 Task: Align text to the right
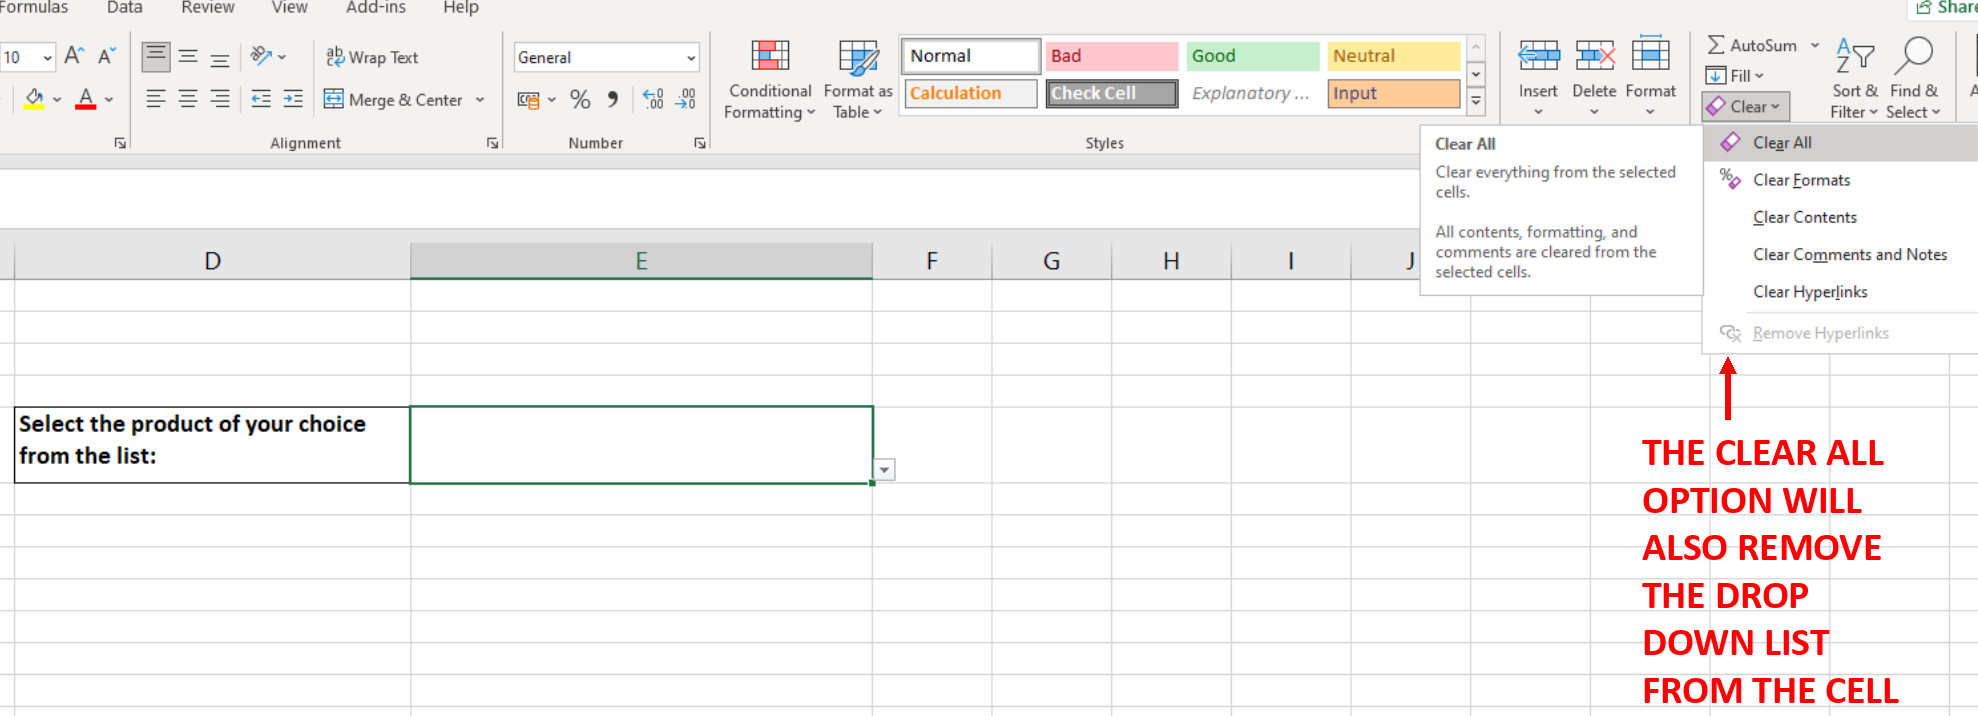click(x=220, y=99)
